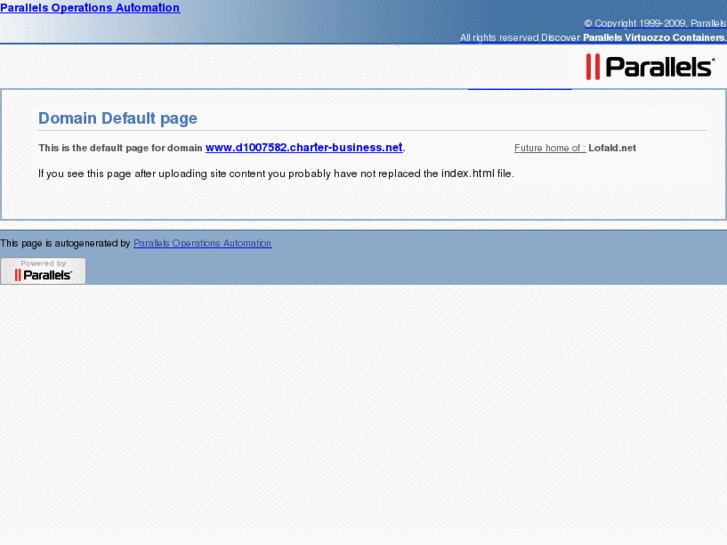Click the 'This page is autogenerated by' text
727x545 pixels.
(65, 243)
